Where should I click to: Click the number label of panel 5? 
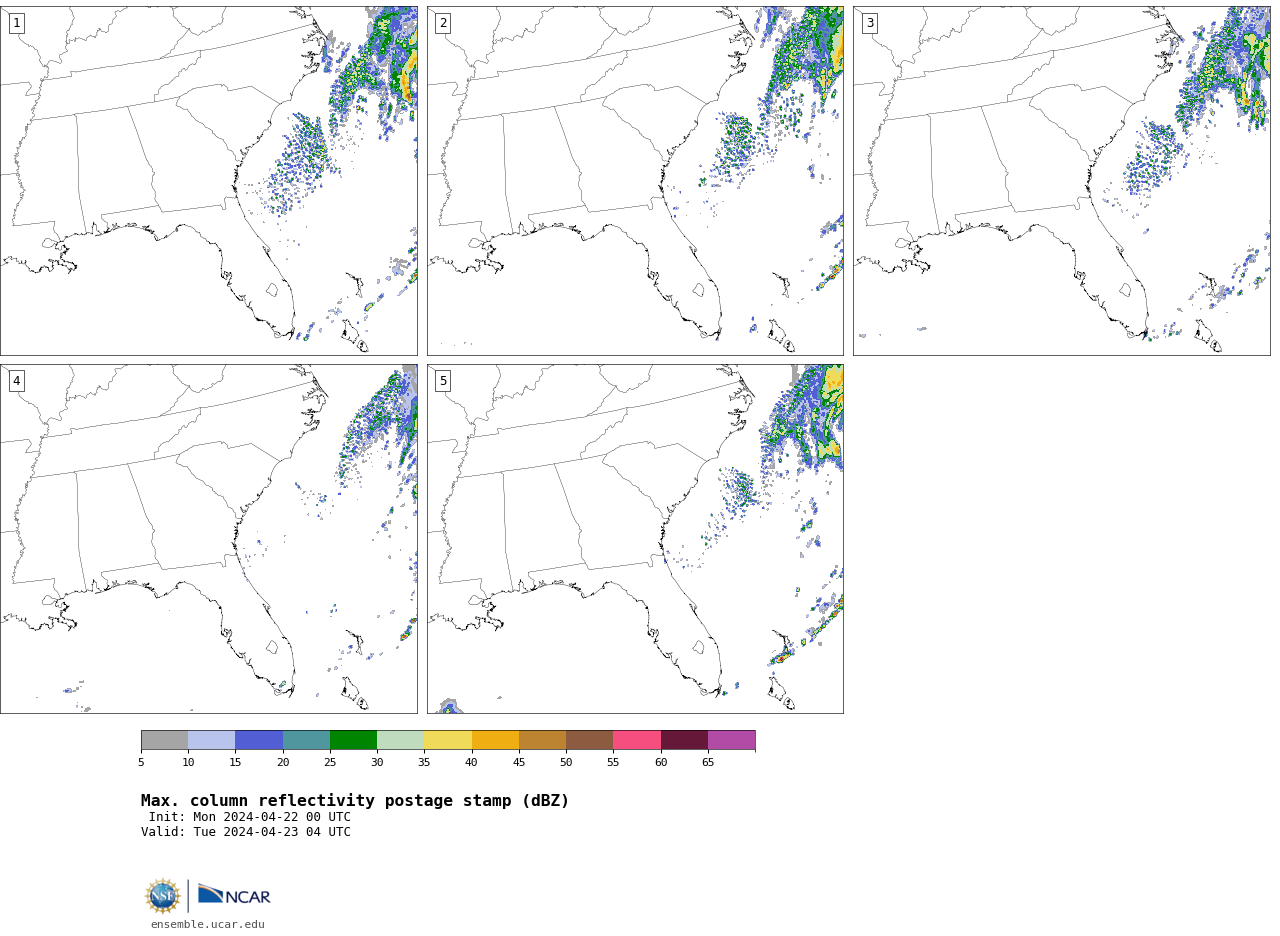point(443,381)
